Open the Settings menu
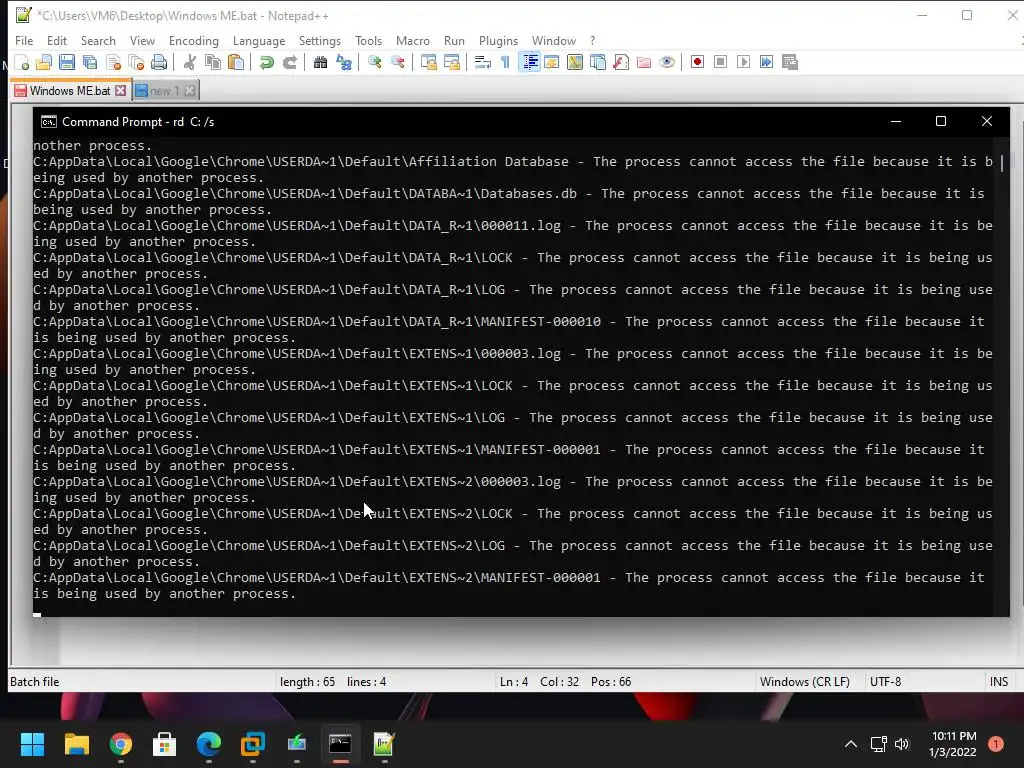 (320, 40)
